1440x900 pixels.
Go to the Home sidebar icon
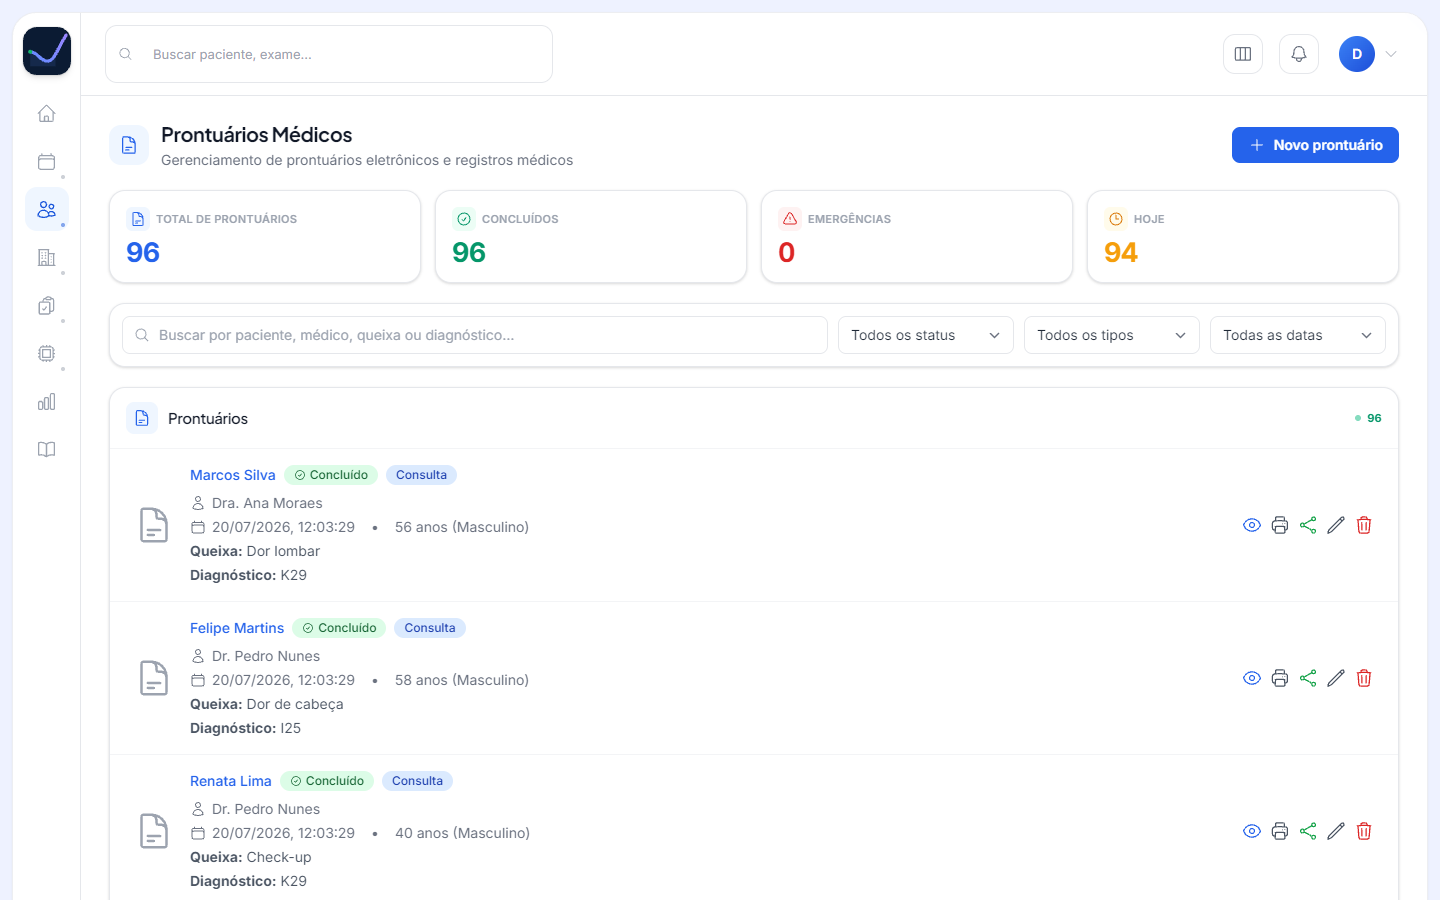pos(46,114)
